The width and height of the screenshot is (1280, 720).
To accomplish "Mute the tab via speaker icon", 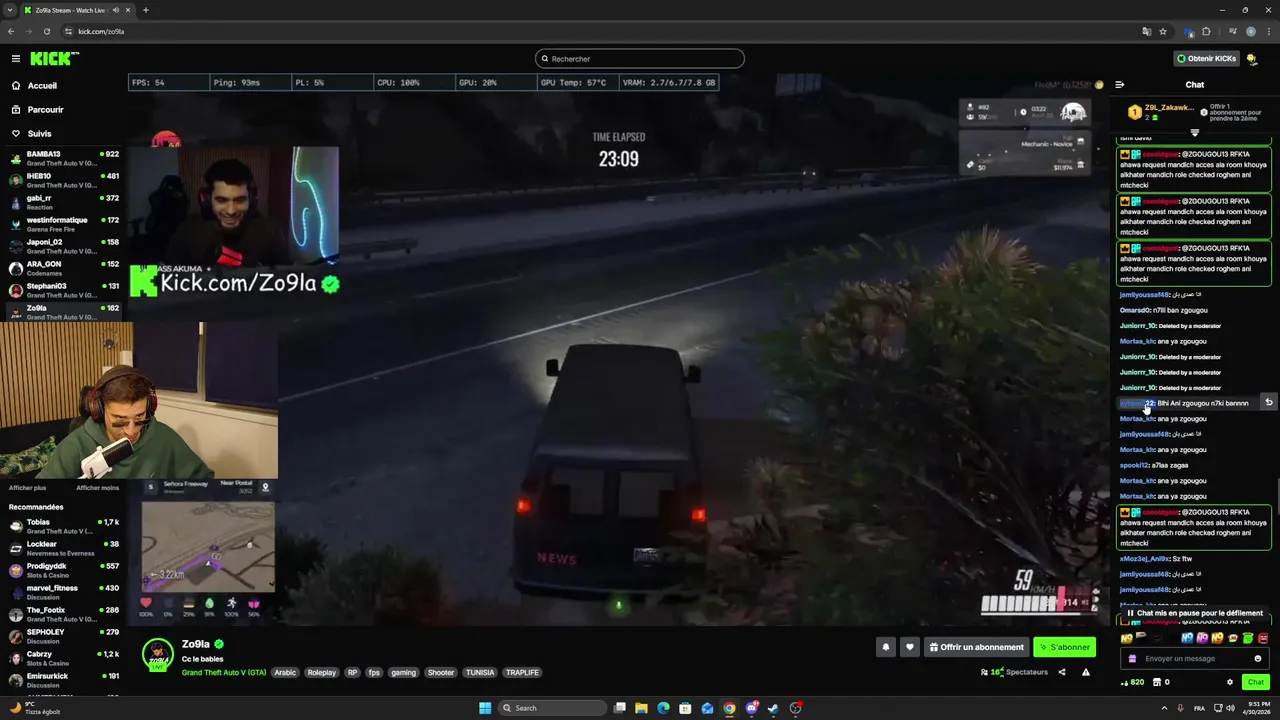I will [x=116, y=10].
